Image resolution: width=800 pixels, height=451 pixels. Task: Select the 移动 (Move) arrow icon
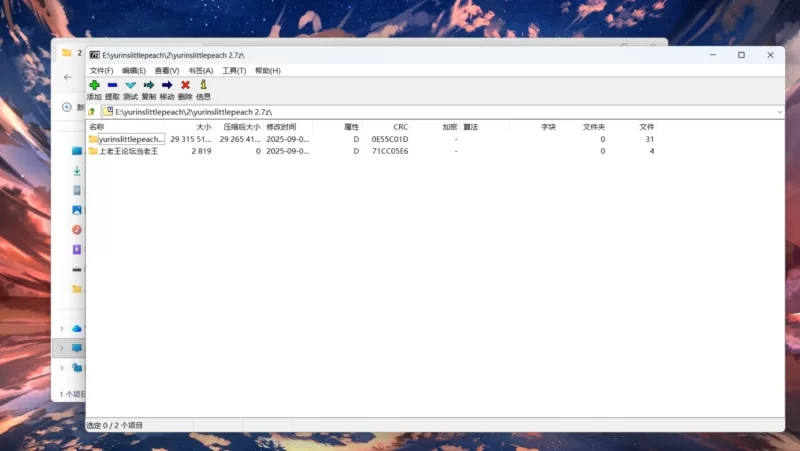[x=167, y=86]
